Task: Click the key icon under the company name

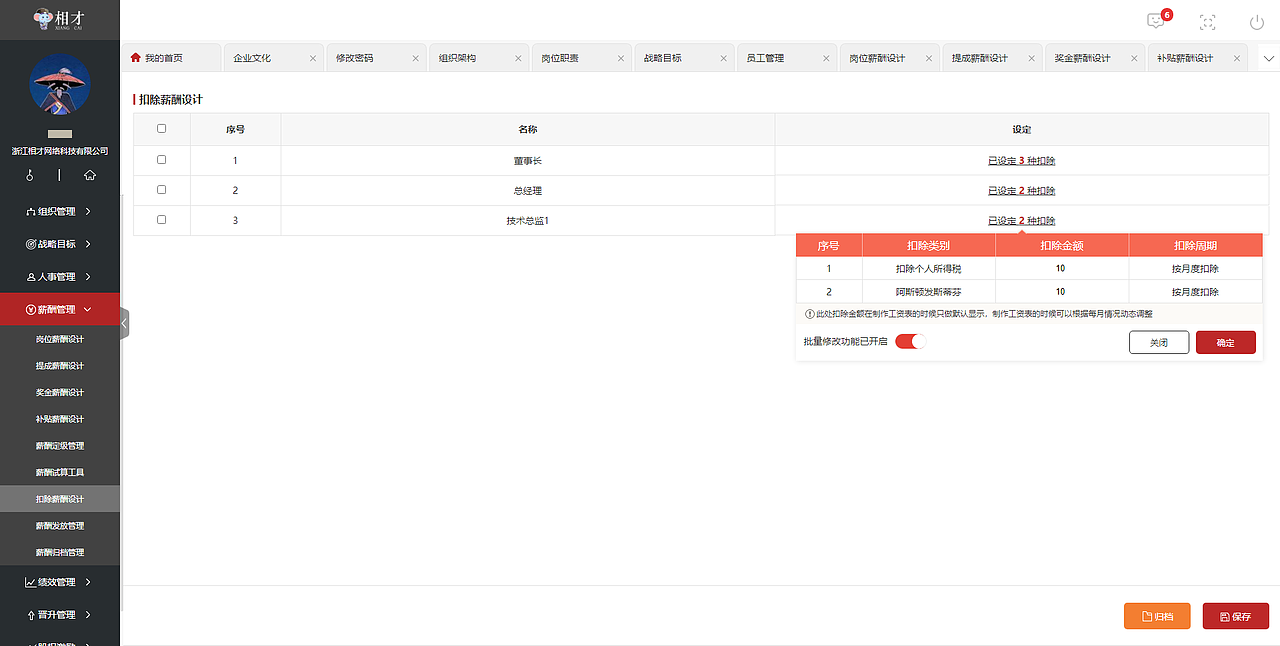Action: click(29, 175)
